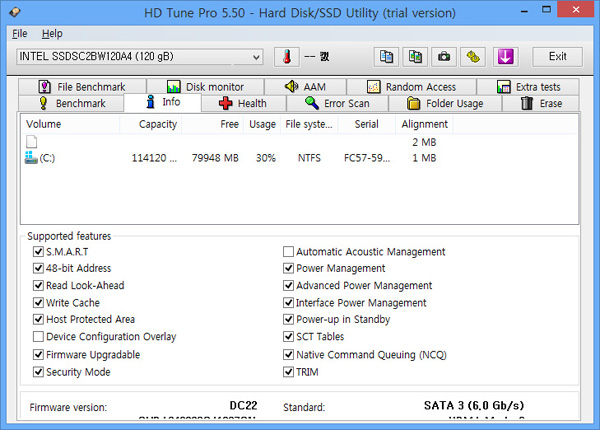This screenshot has width=600, height=430.
Task: Toggle Interface Power Management checkbox
Action: pos(288,303)
